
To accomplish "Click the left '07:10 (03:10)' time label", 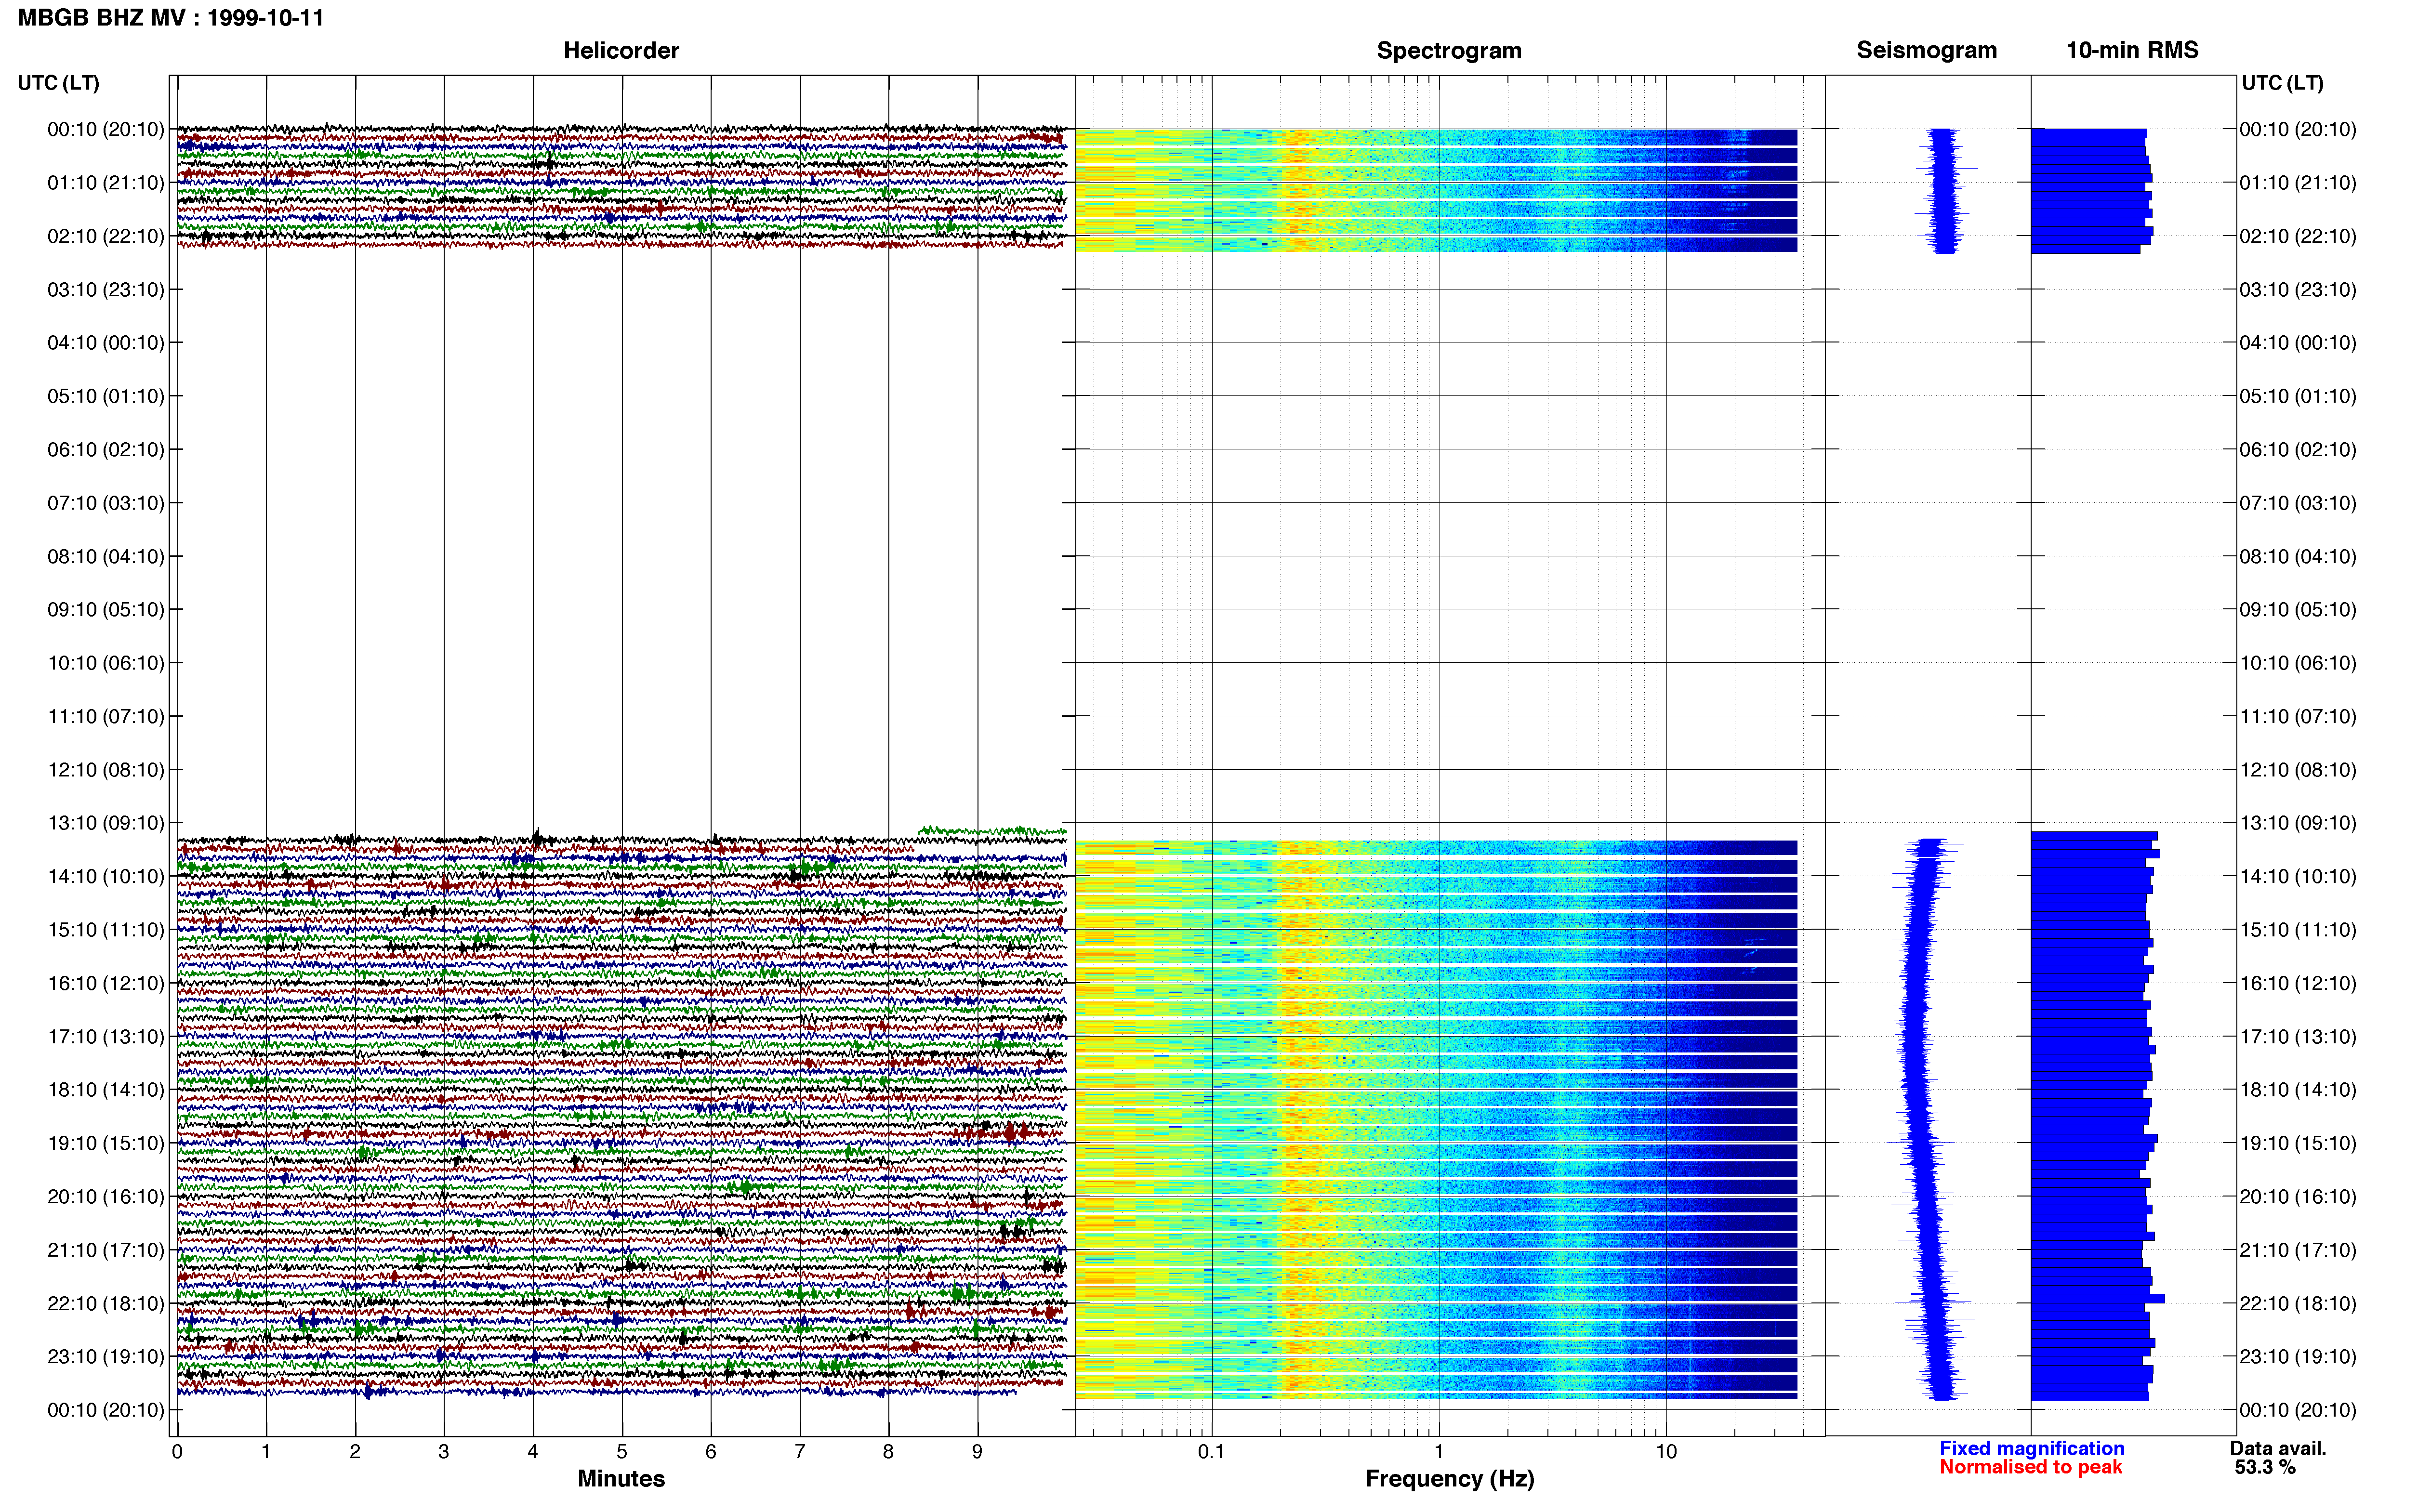I will pyautogui.click(x=106, y=503).
